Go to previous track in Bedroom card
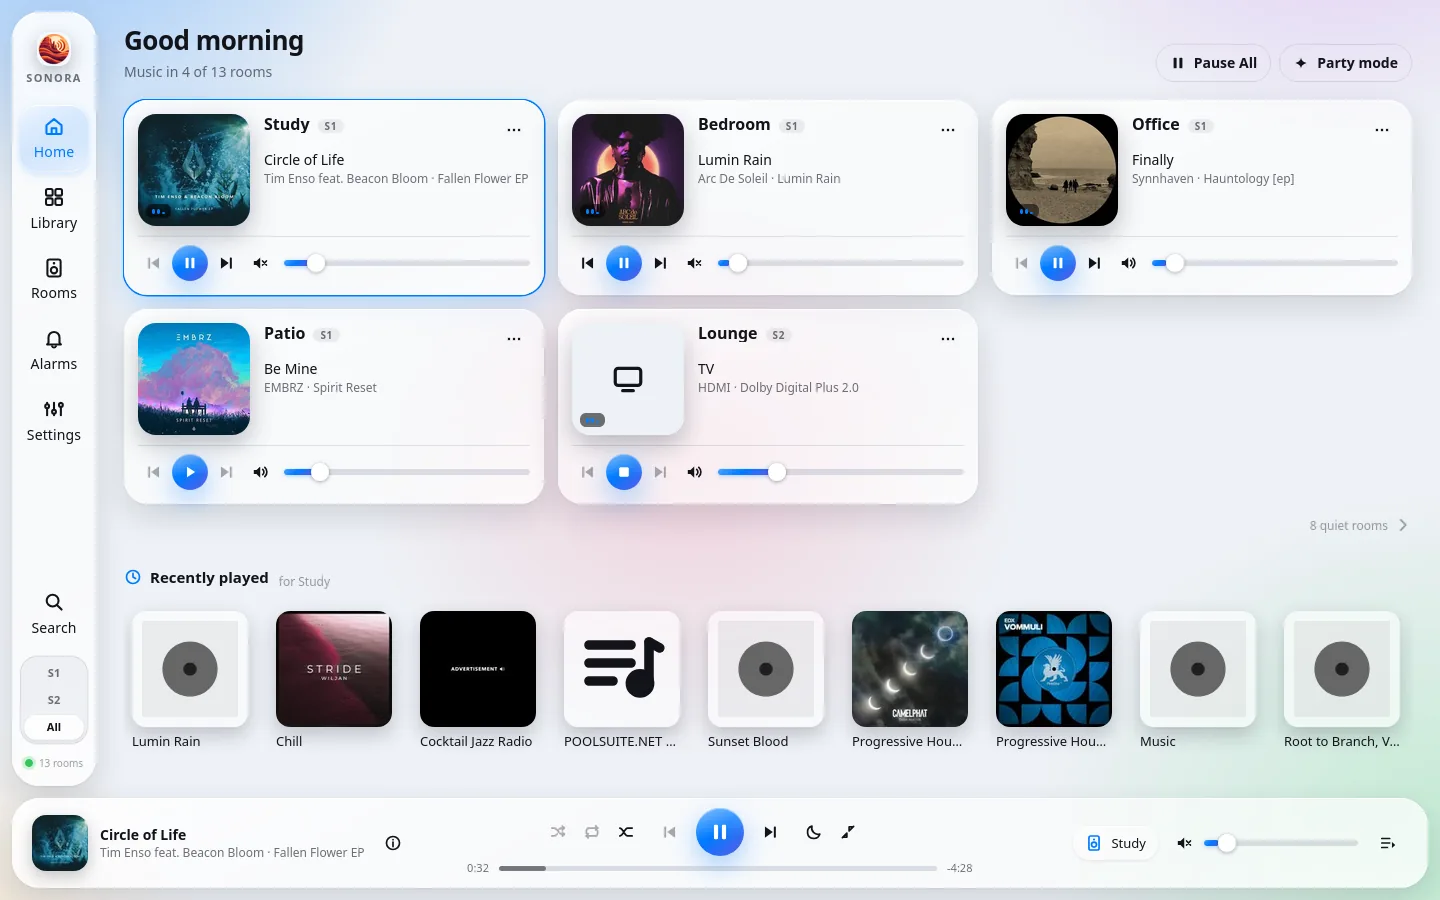Viewport: 1440px width, 900px height. (587, 263)
